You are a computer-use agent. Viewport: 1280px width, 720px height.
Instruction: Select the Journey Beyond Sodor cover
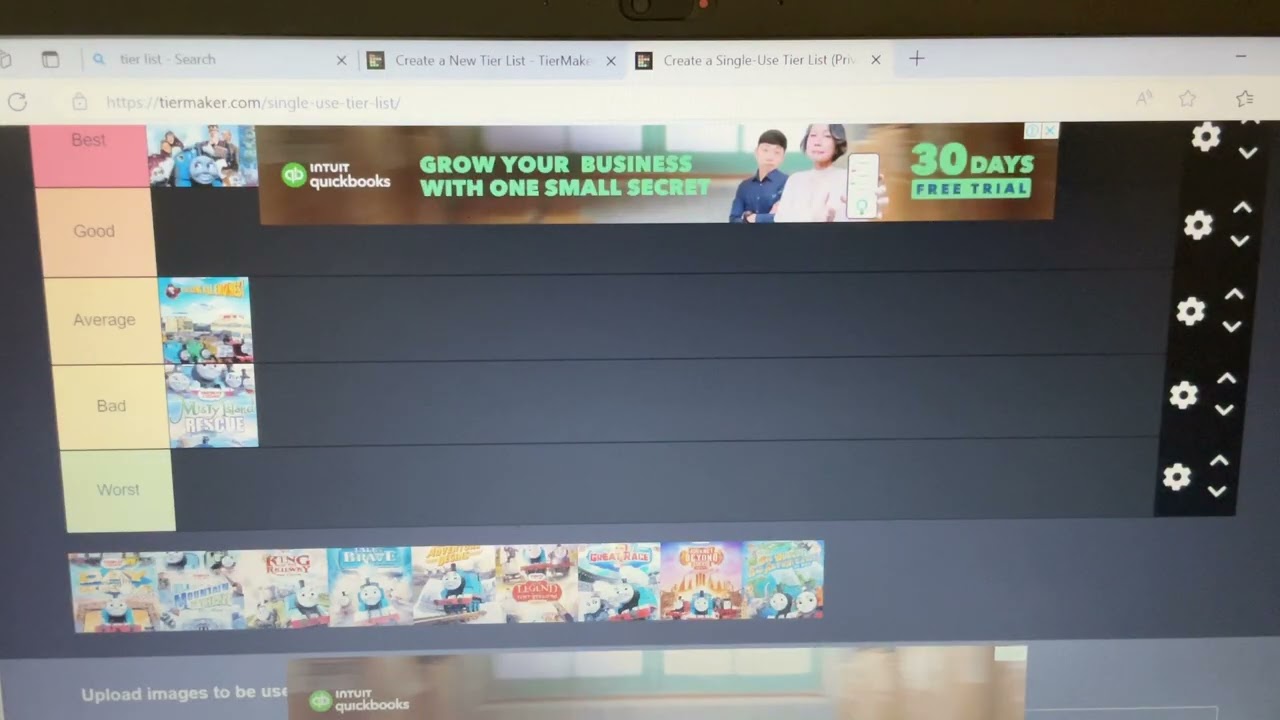click(x=701, y=580)
